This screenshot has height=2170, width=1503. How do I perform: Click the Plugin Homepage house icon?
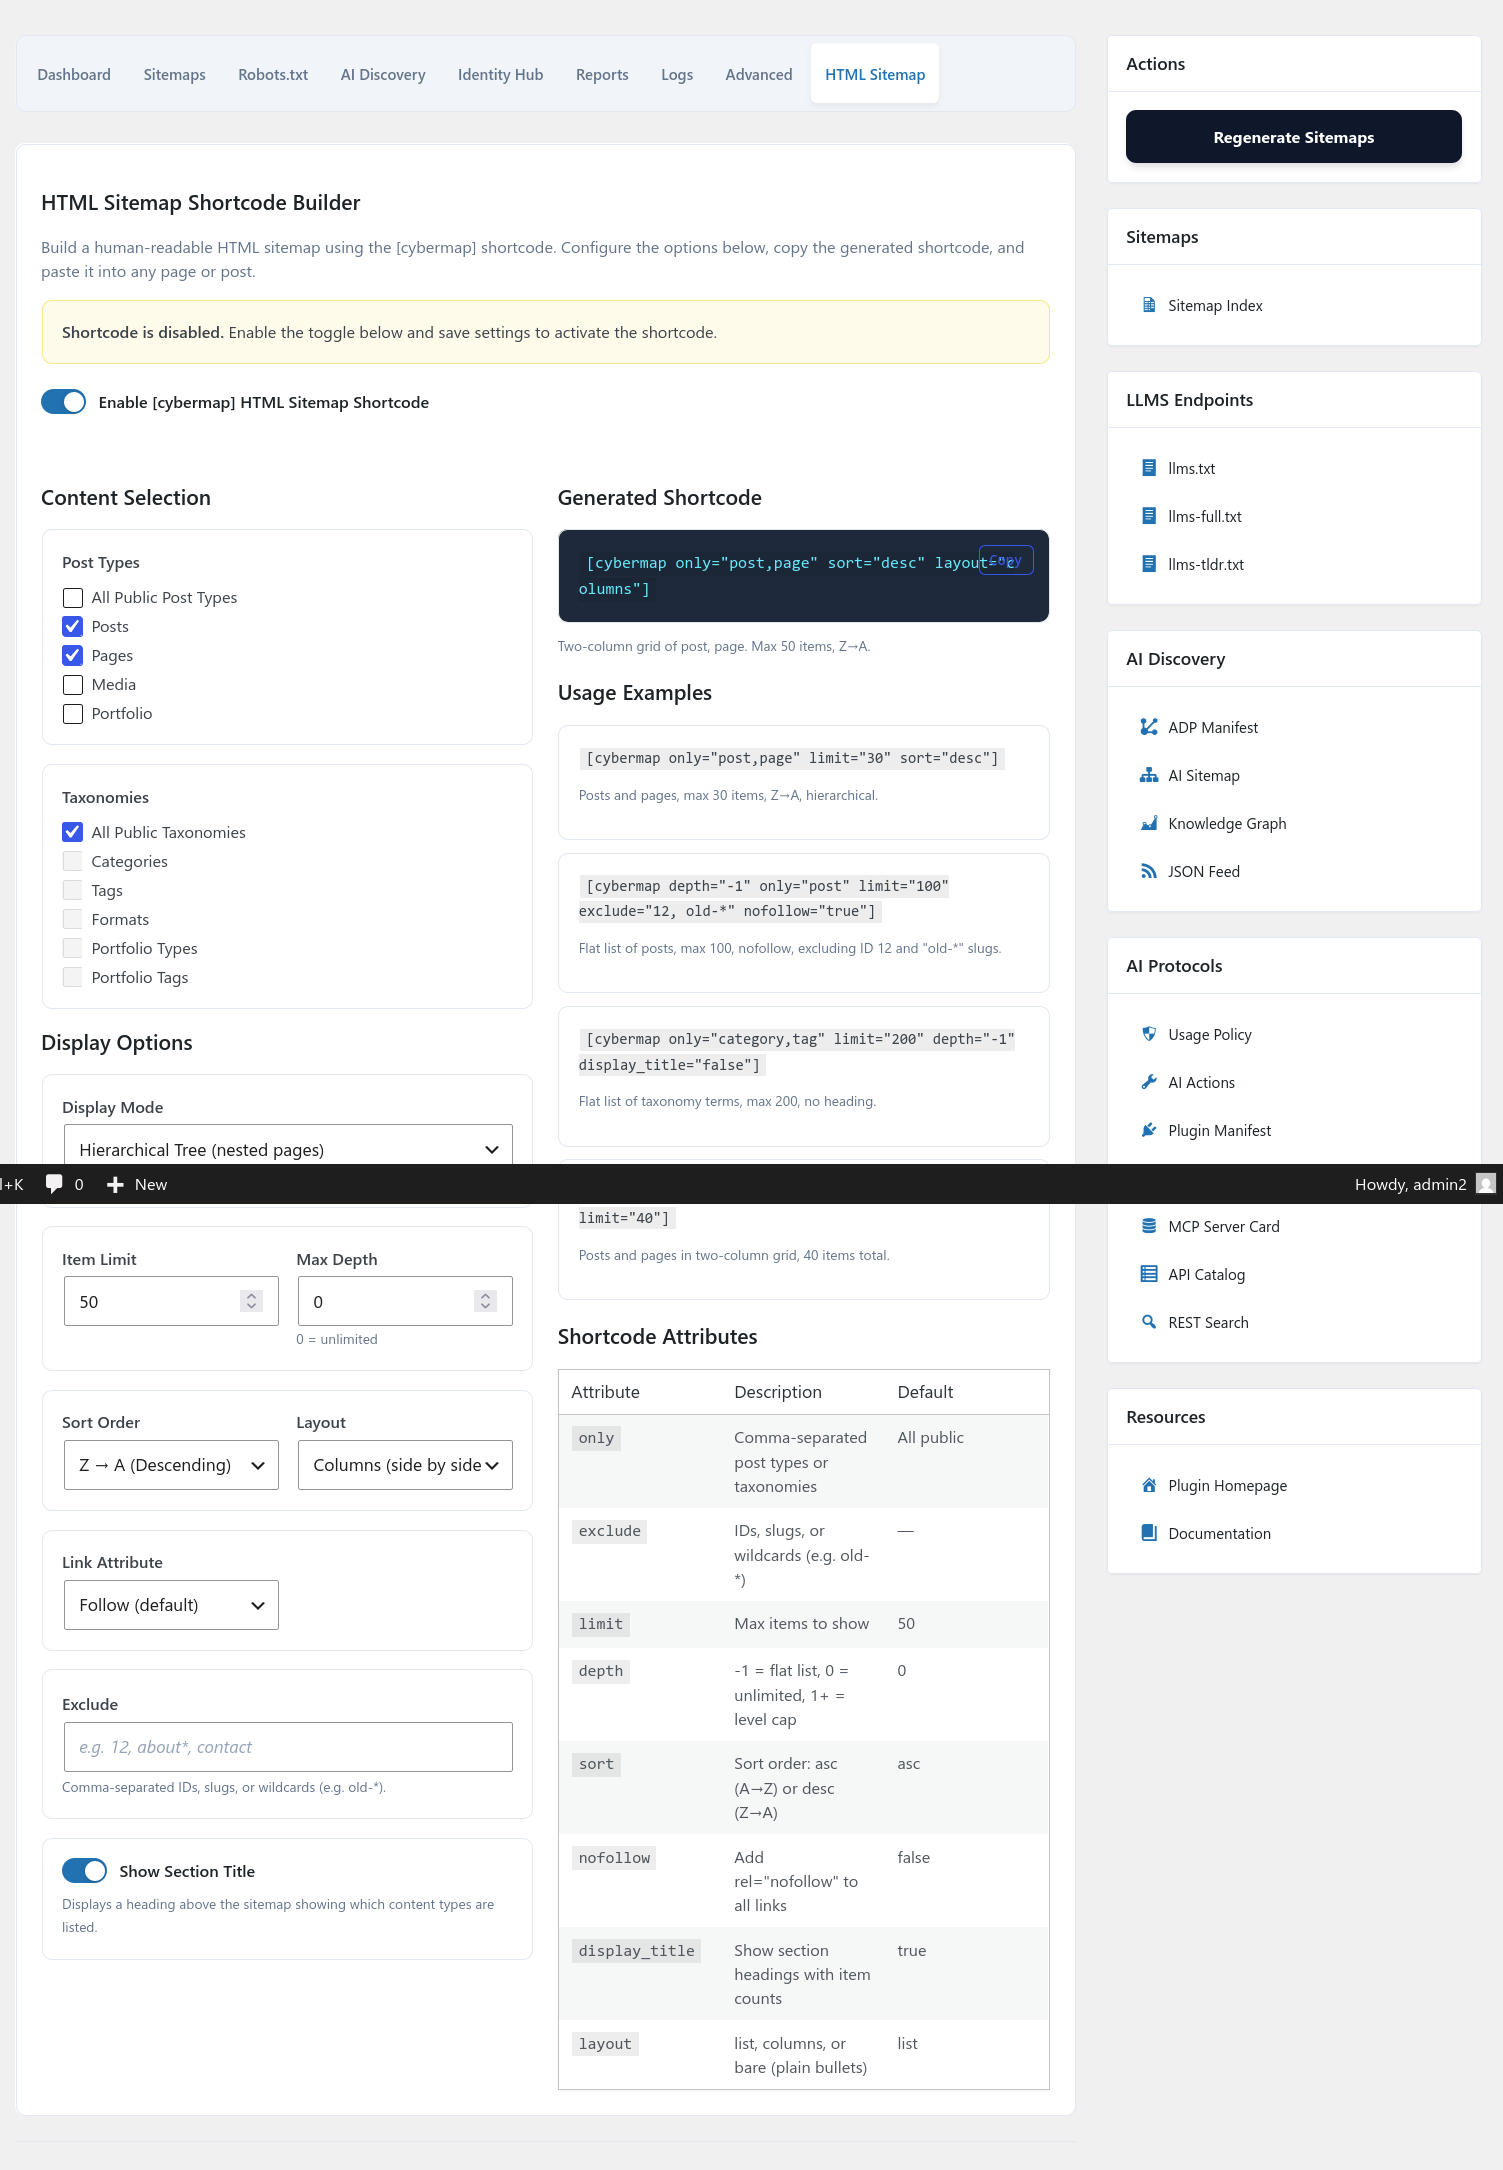(x=1149, y=1485)
